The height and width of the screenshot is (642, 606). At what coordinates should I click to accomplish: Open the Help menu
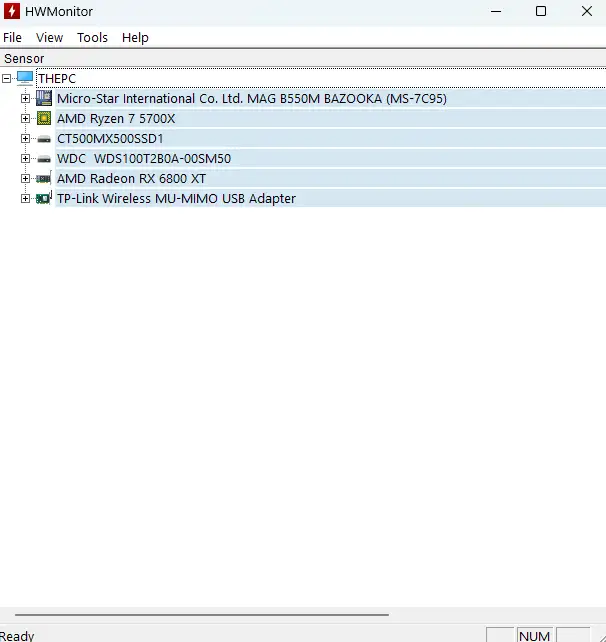coord(135,38)
